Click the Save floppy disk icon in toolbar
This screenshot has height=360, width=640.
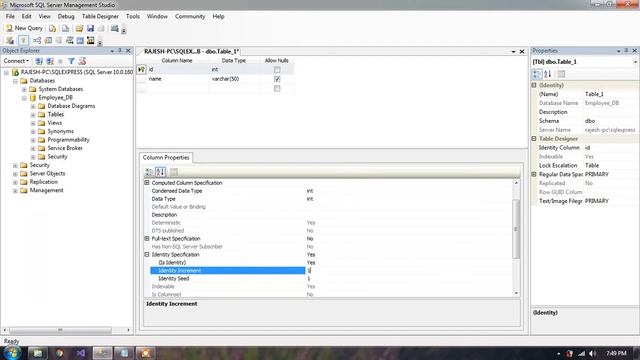(x=90, y=28)
